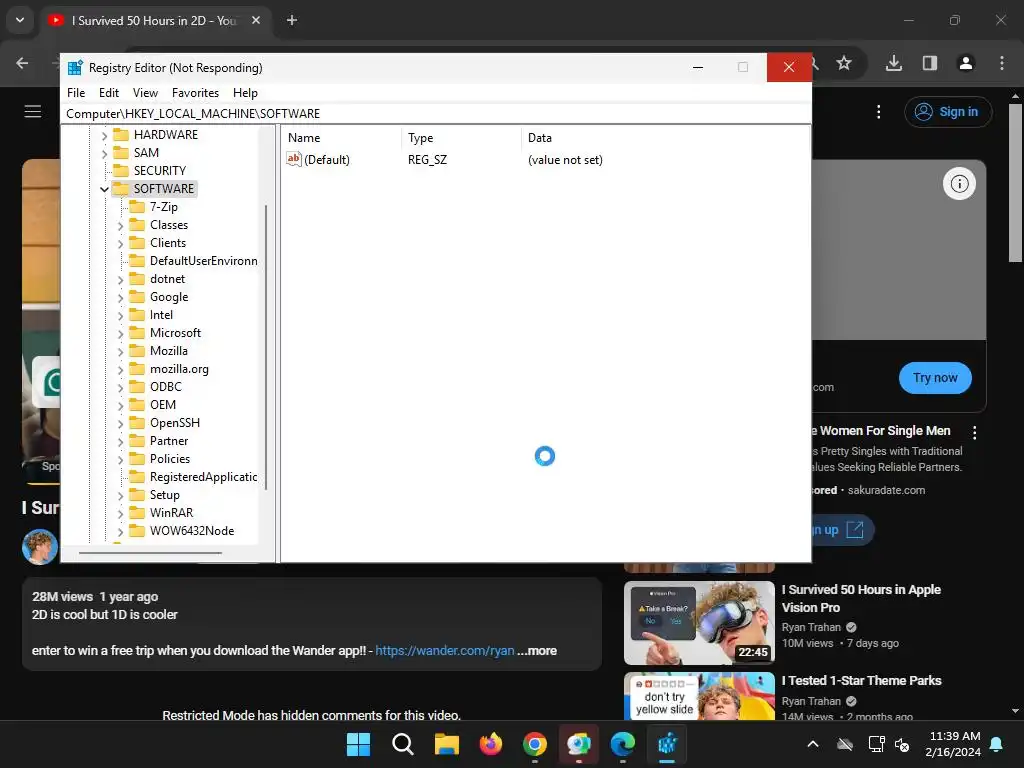This screenshot has width=1024, height=768.
Task: Select the Partner key in tree
Action: 169,441
